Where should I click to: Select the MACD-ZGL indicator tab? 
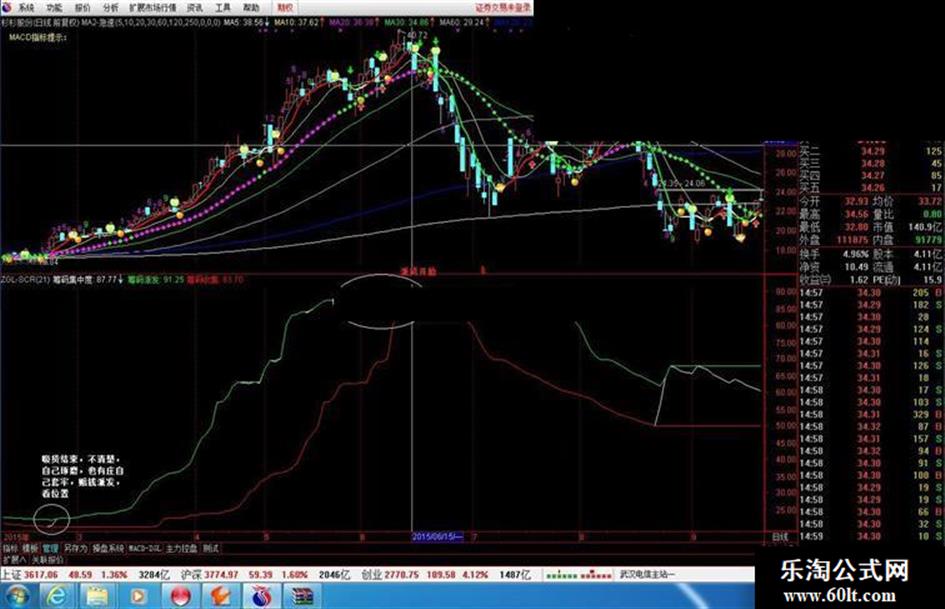point(145,548)
